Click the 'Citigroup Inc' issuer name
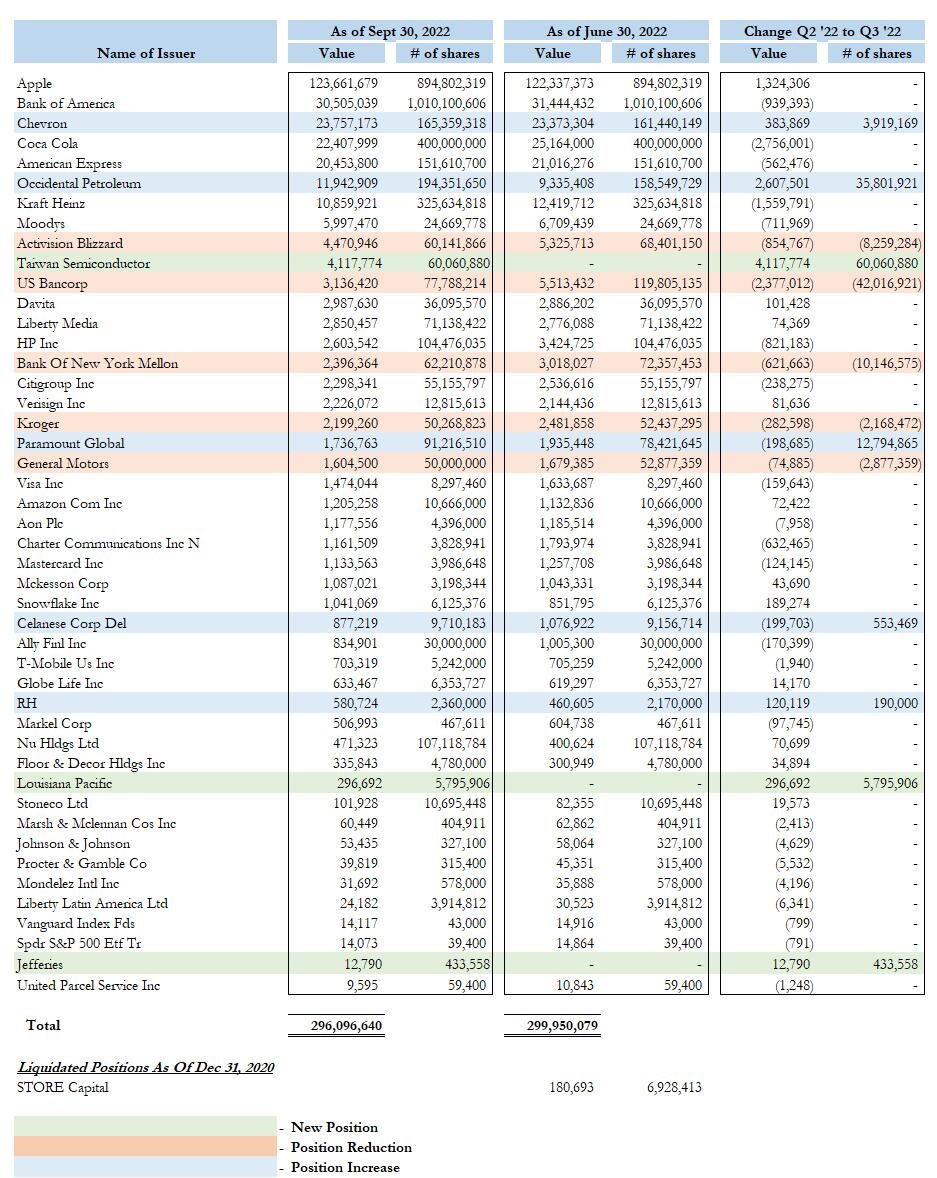This screenshot has width=937, height=1178. 56,384
